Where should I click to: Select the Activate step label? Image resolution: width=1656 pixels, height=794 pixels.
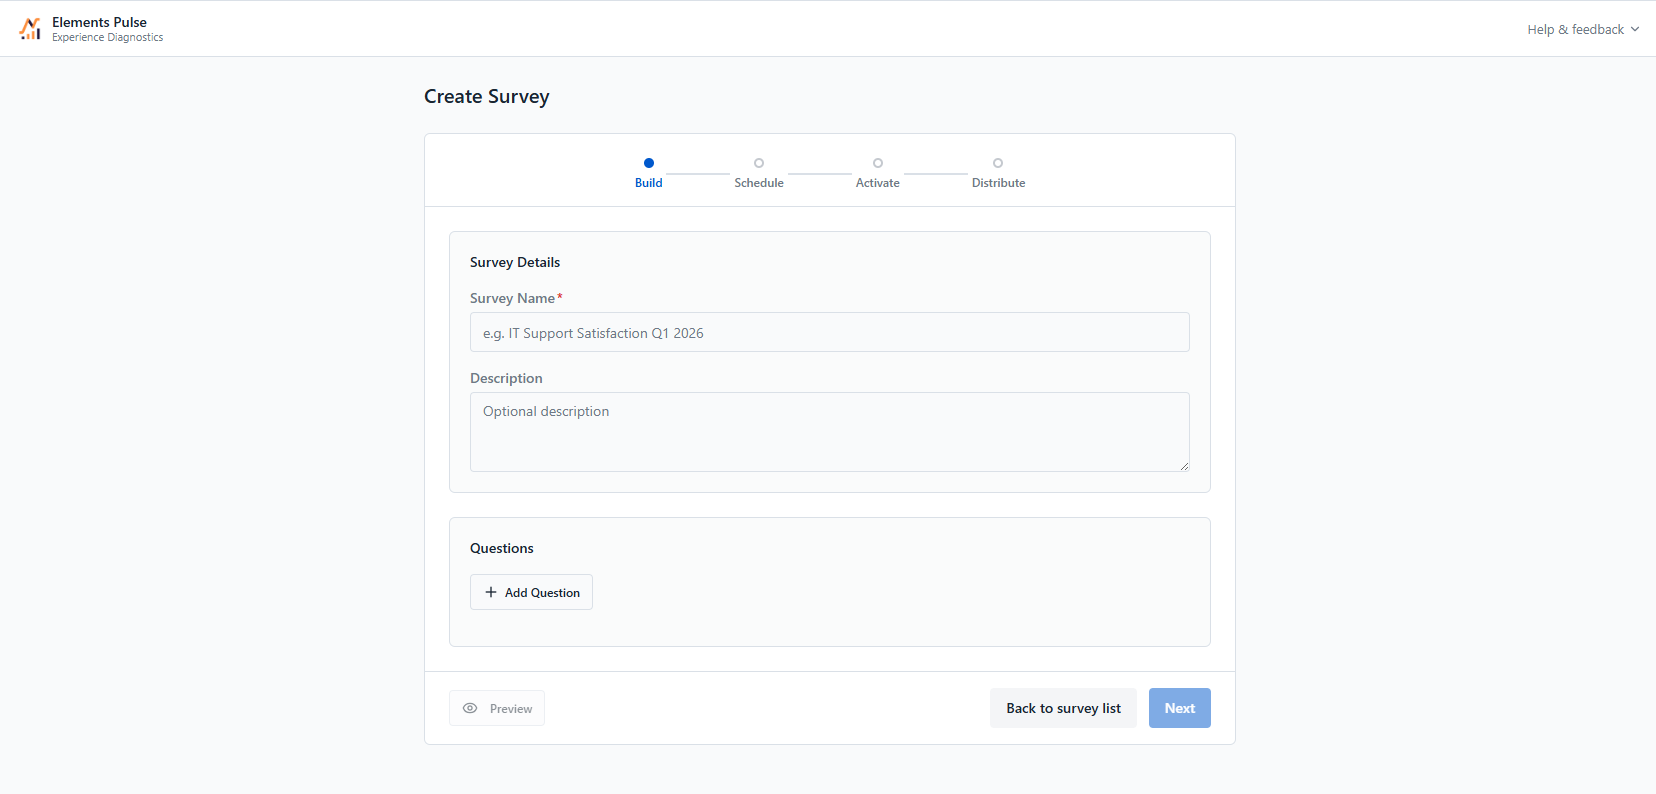878,183
